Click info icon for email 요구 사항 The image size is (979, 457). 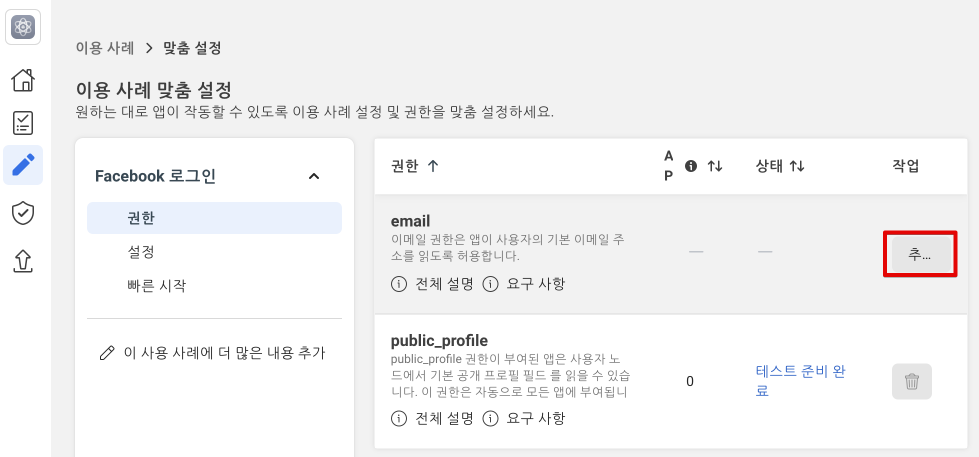(490, 285)
